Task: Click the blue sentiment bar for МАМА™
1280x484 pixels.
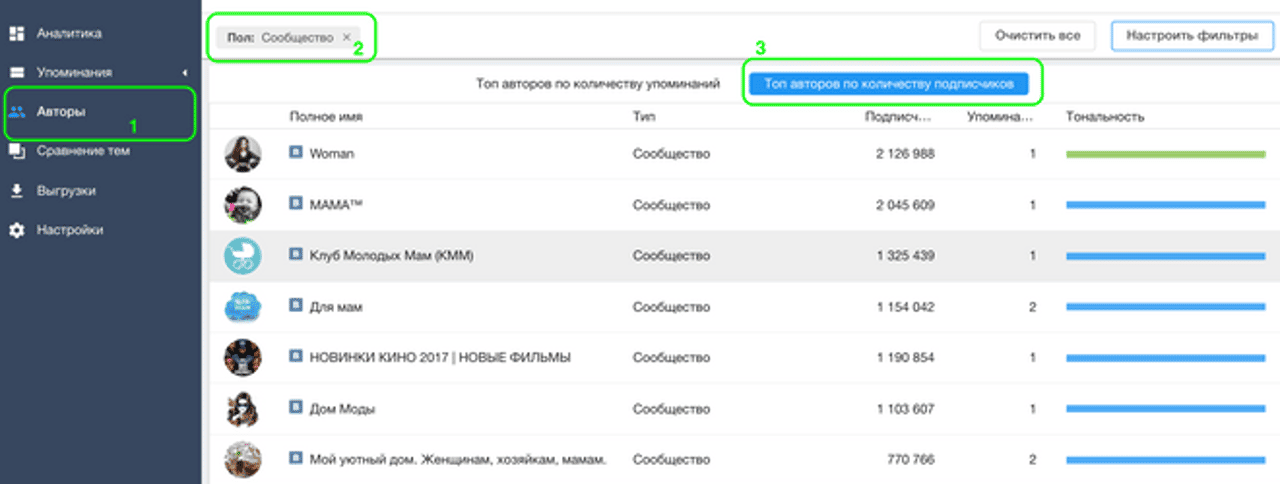Action: pyautogui.click(x=1166, y=204)
